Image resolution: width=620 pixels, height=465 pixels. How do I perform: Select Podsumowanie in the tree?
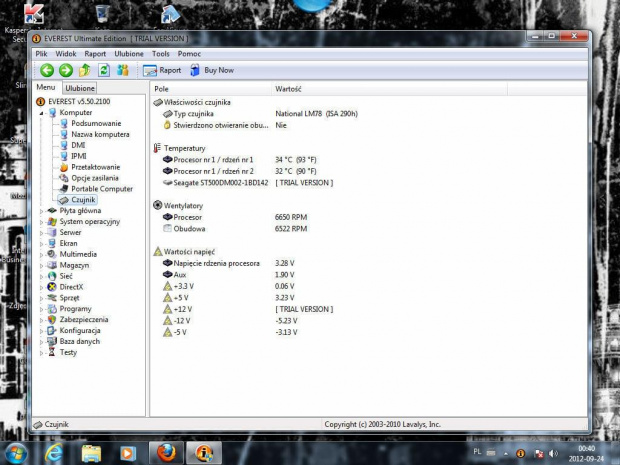tap(96, 123)
